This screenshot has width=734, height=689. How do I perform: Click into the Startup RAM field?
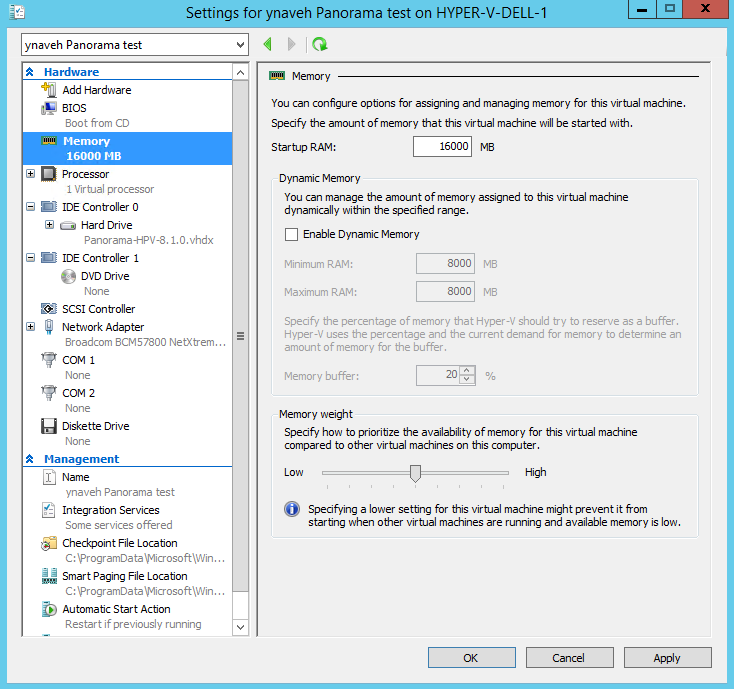442,147
